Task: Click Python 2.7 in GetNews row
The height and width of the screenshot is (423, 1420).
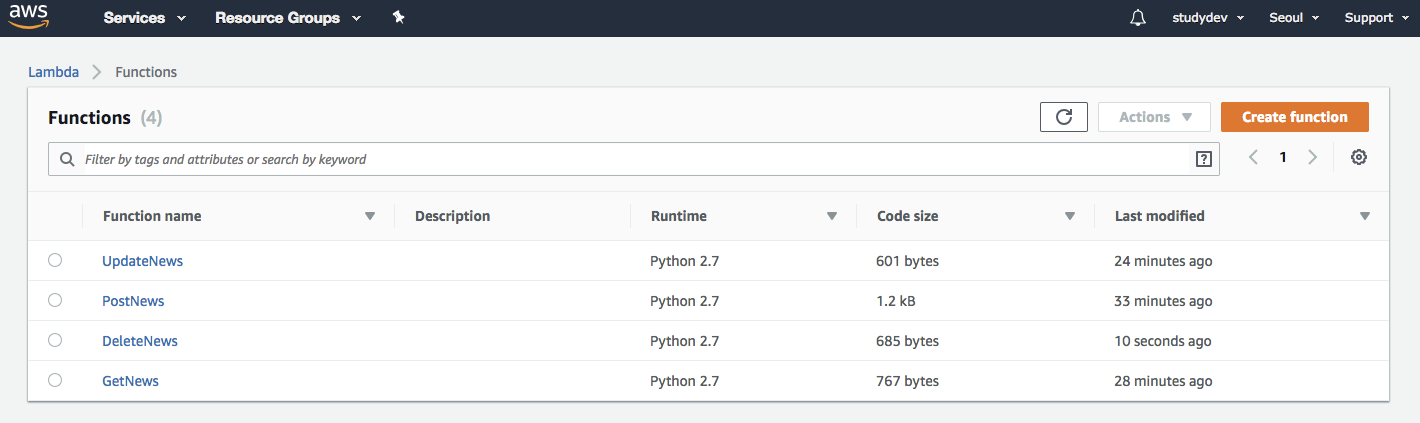Action: click(x=684, y=381)
